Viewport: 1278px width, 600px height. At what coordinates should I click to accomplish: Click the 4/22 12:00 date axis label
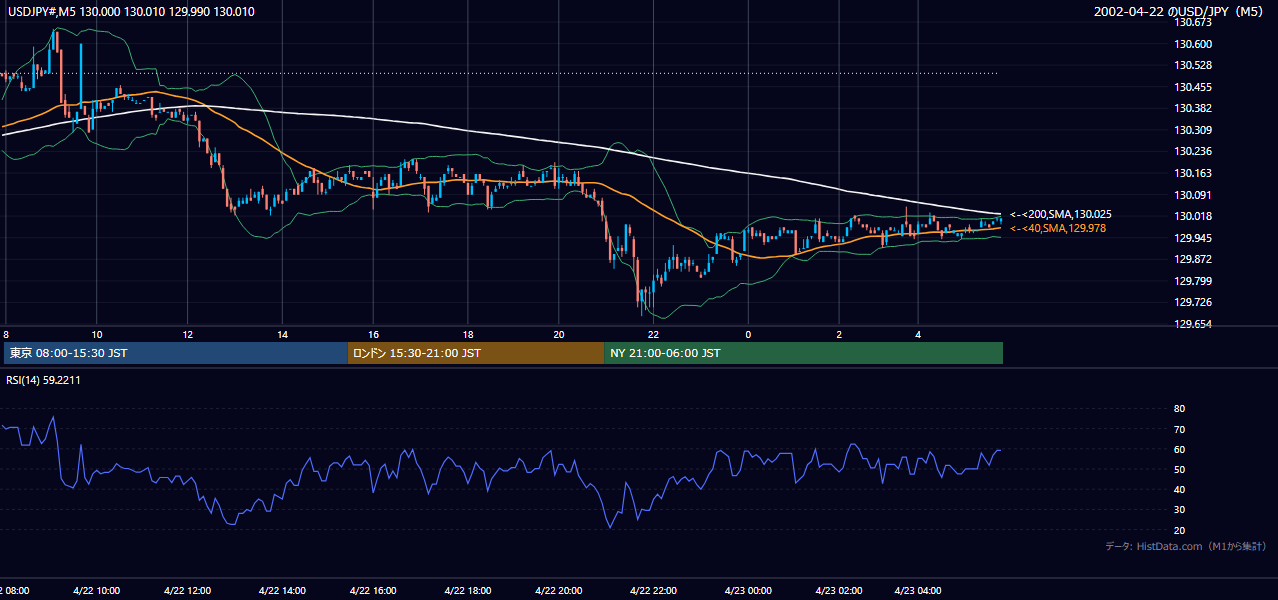[187, 590]
